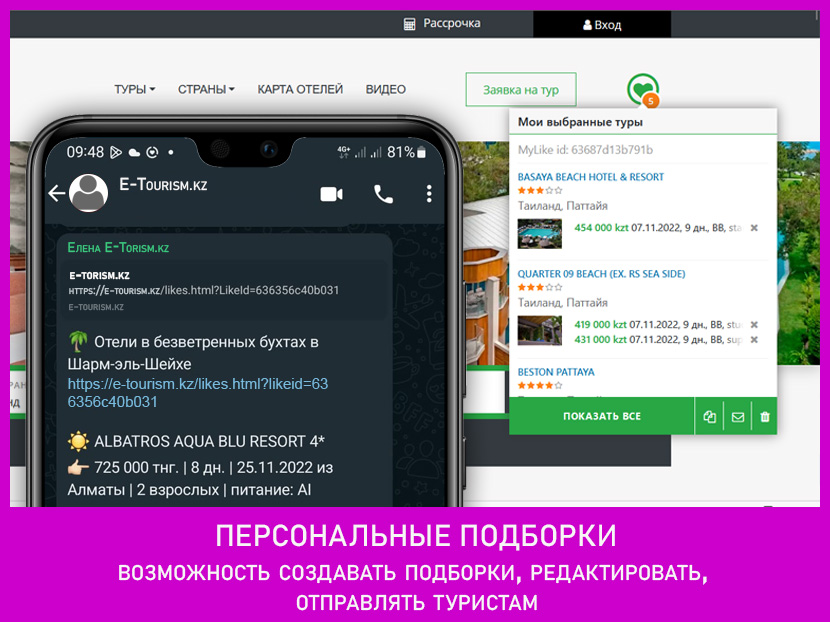The height and width of the screenshot is (622, 830).
Task: Open the КАРТА ОТЕЛЕЙ menu item
Action: coord(300,89)
